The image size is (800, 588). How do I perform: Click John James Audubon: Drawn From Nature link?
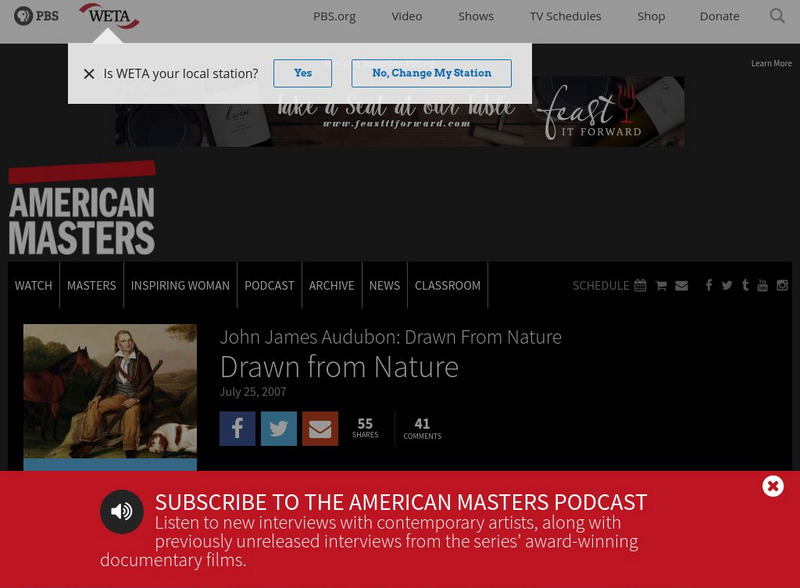[391, 337]
